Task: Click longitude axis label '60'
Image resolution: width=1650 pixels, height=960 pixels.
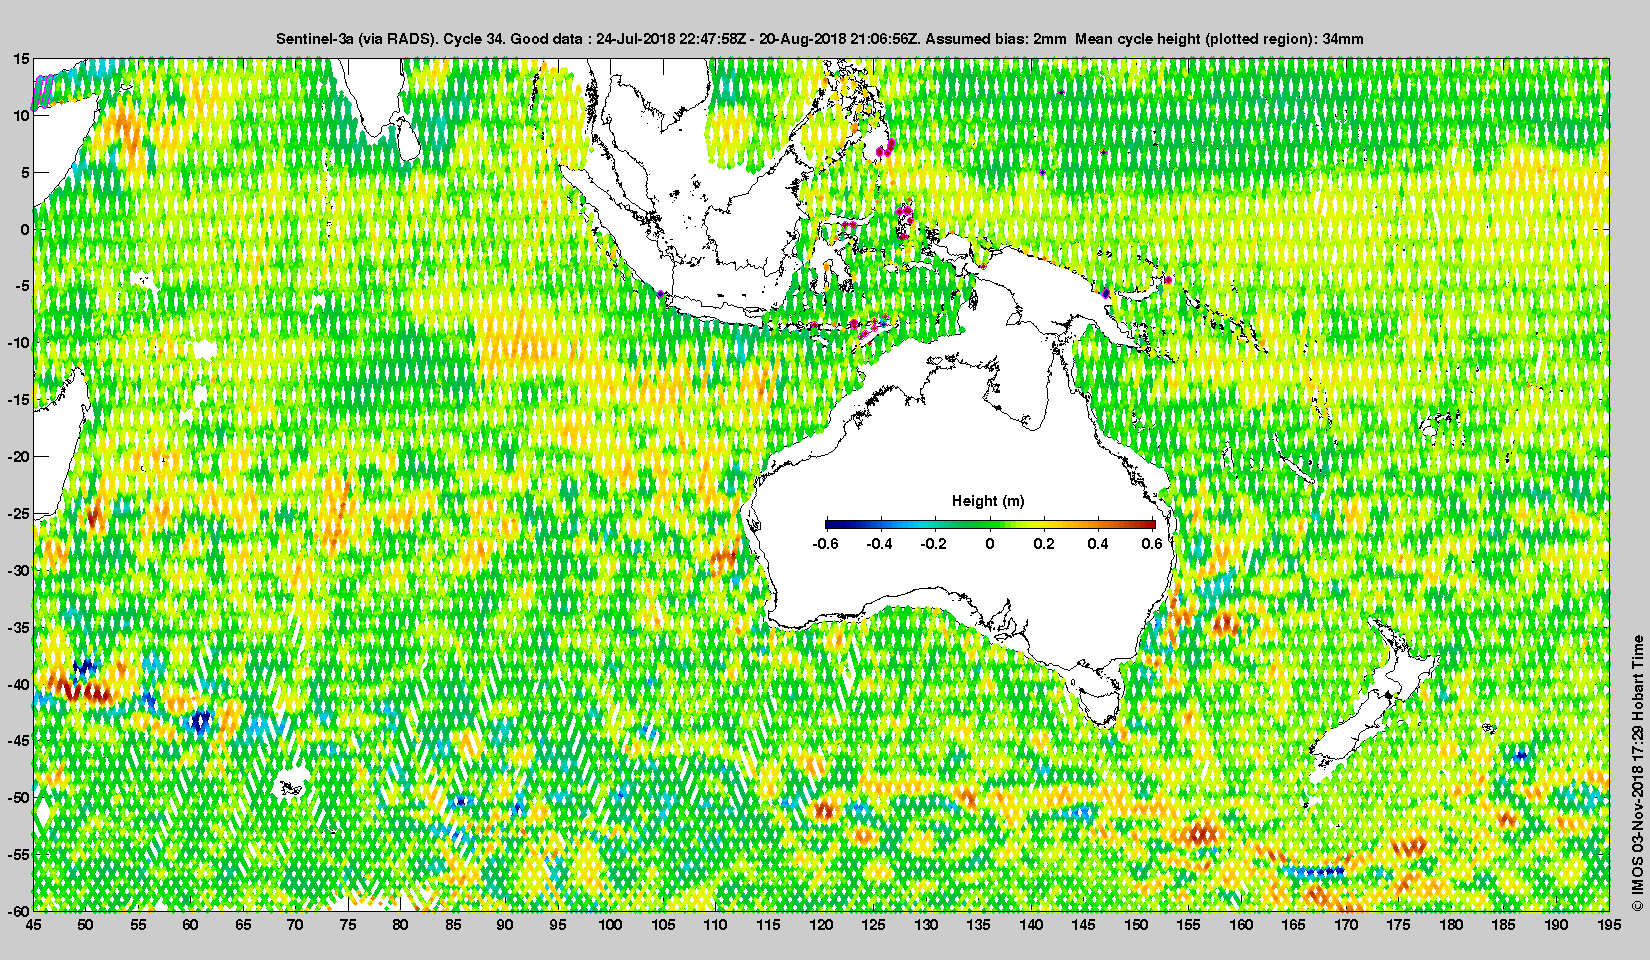Action: (x=190, y=924)
